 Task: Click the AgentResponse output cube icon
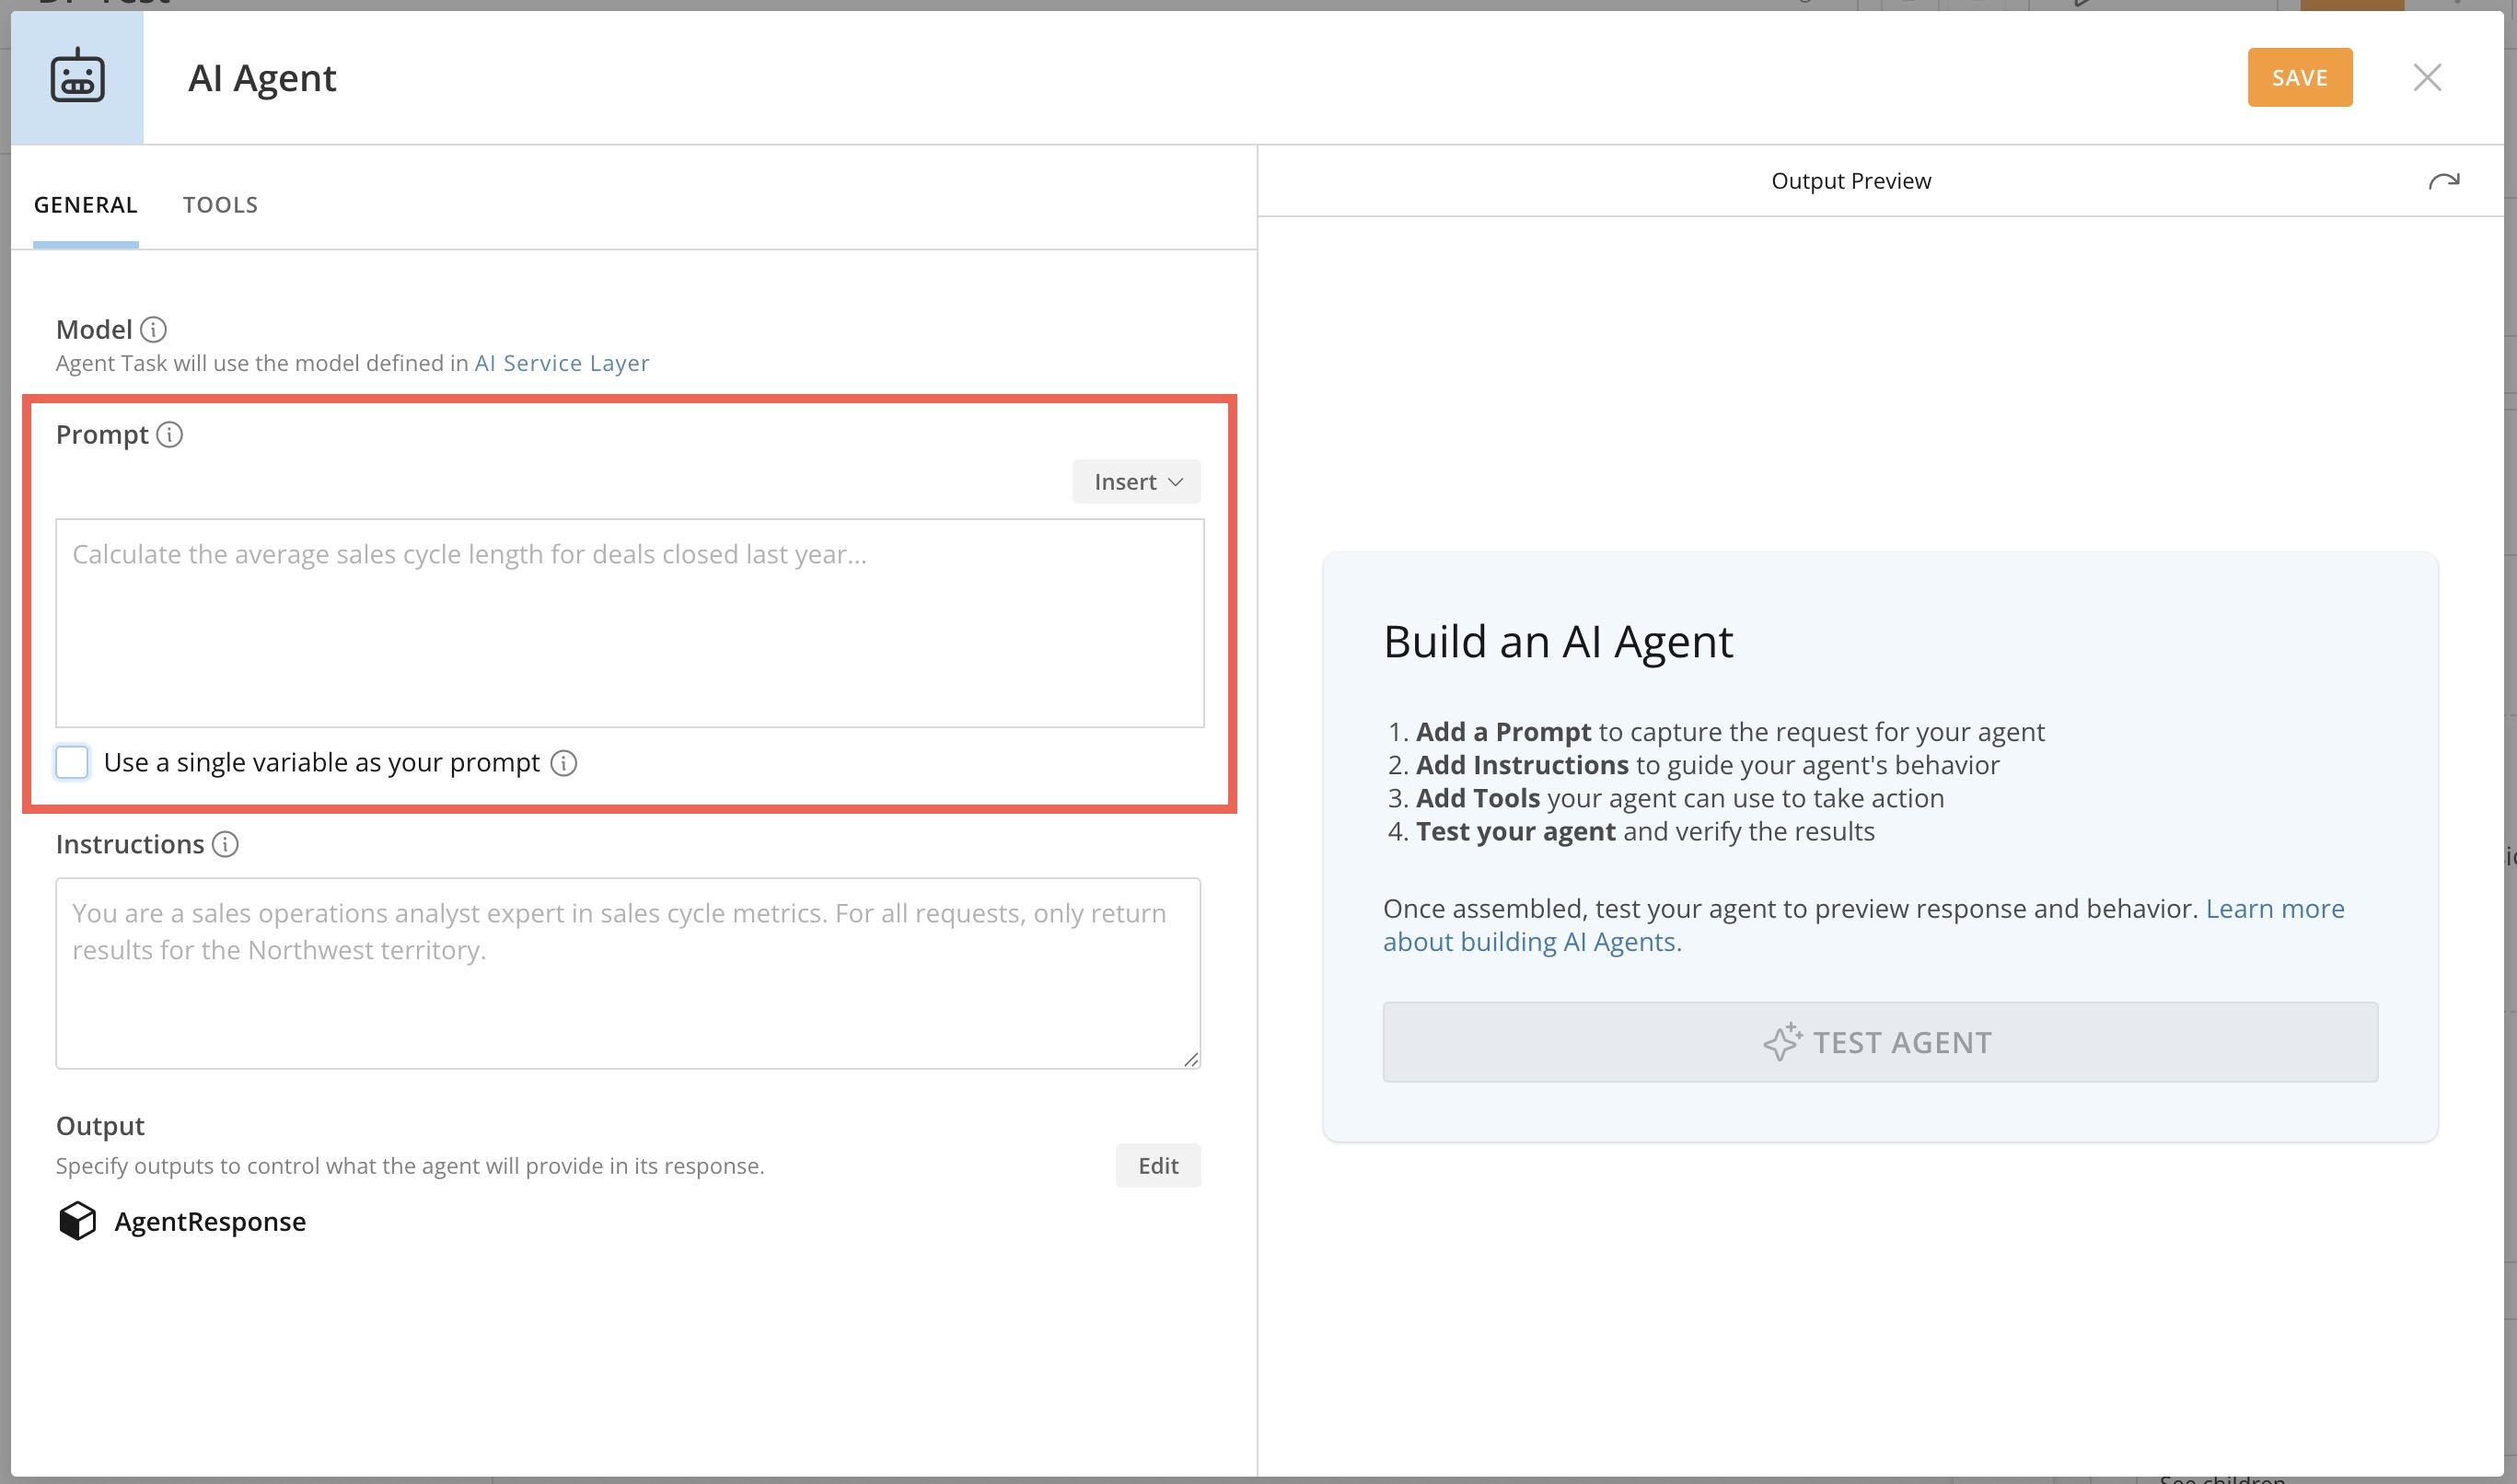pos(77,1220)
